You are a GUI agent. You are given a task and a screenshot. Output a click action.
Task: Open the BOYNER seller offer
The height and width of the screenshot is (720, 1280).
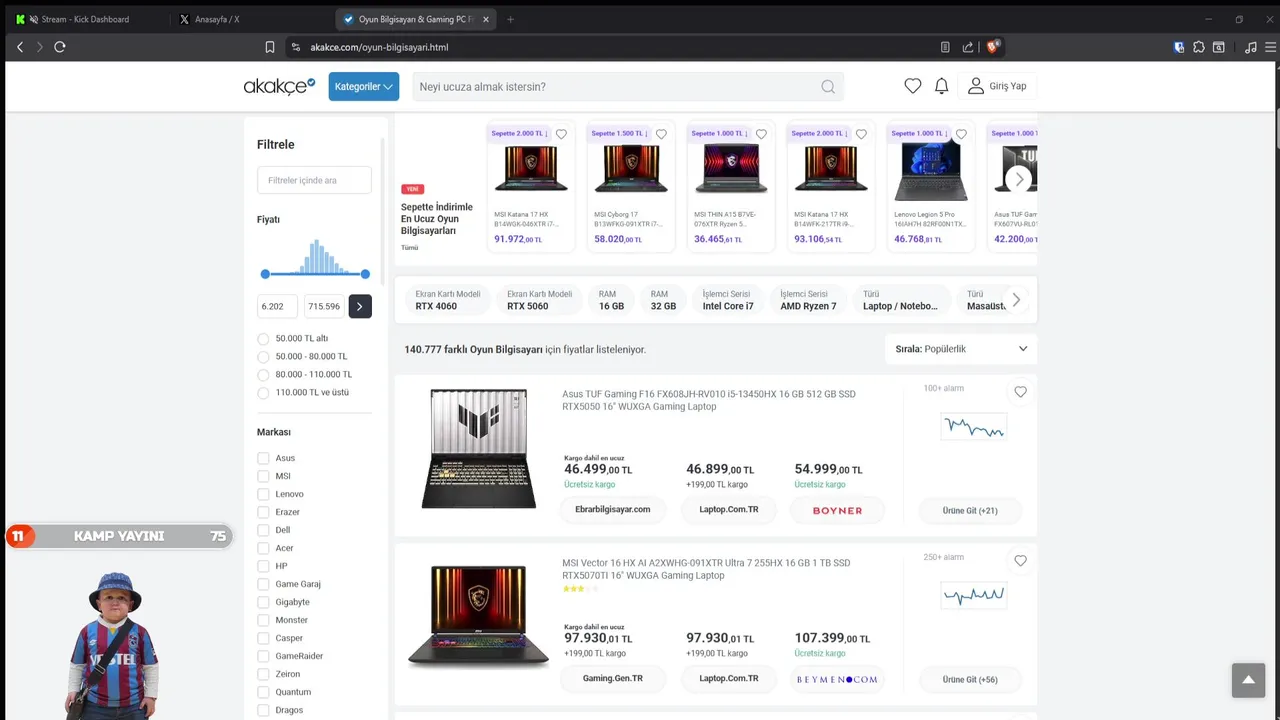[x=837, y=510]
